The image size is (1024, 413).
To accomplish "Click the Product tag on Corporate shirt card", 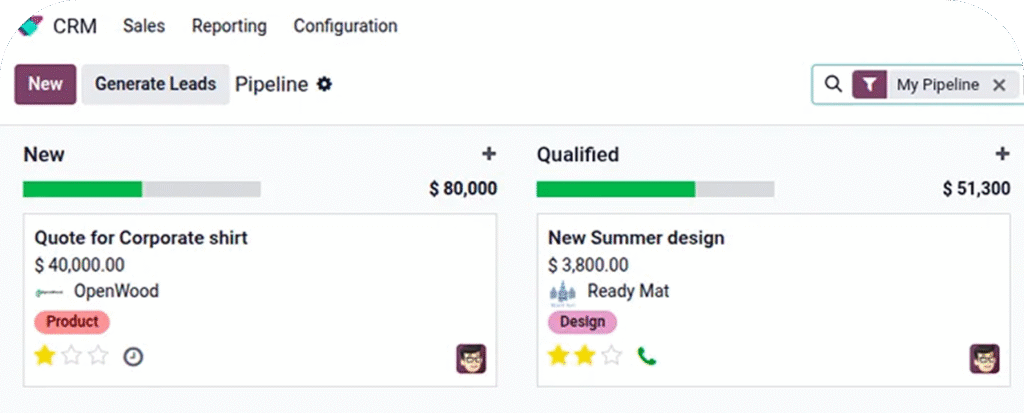I will (72, 322).
